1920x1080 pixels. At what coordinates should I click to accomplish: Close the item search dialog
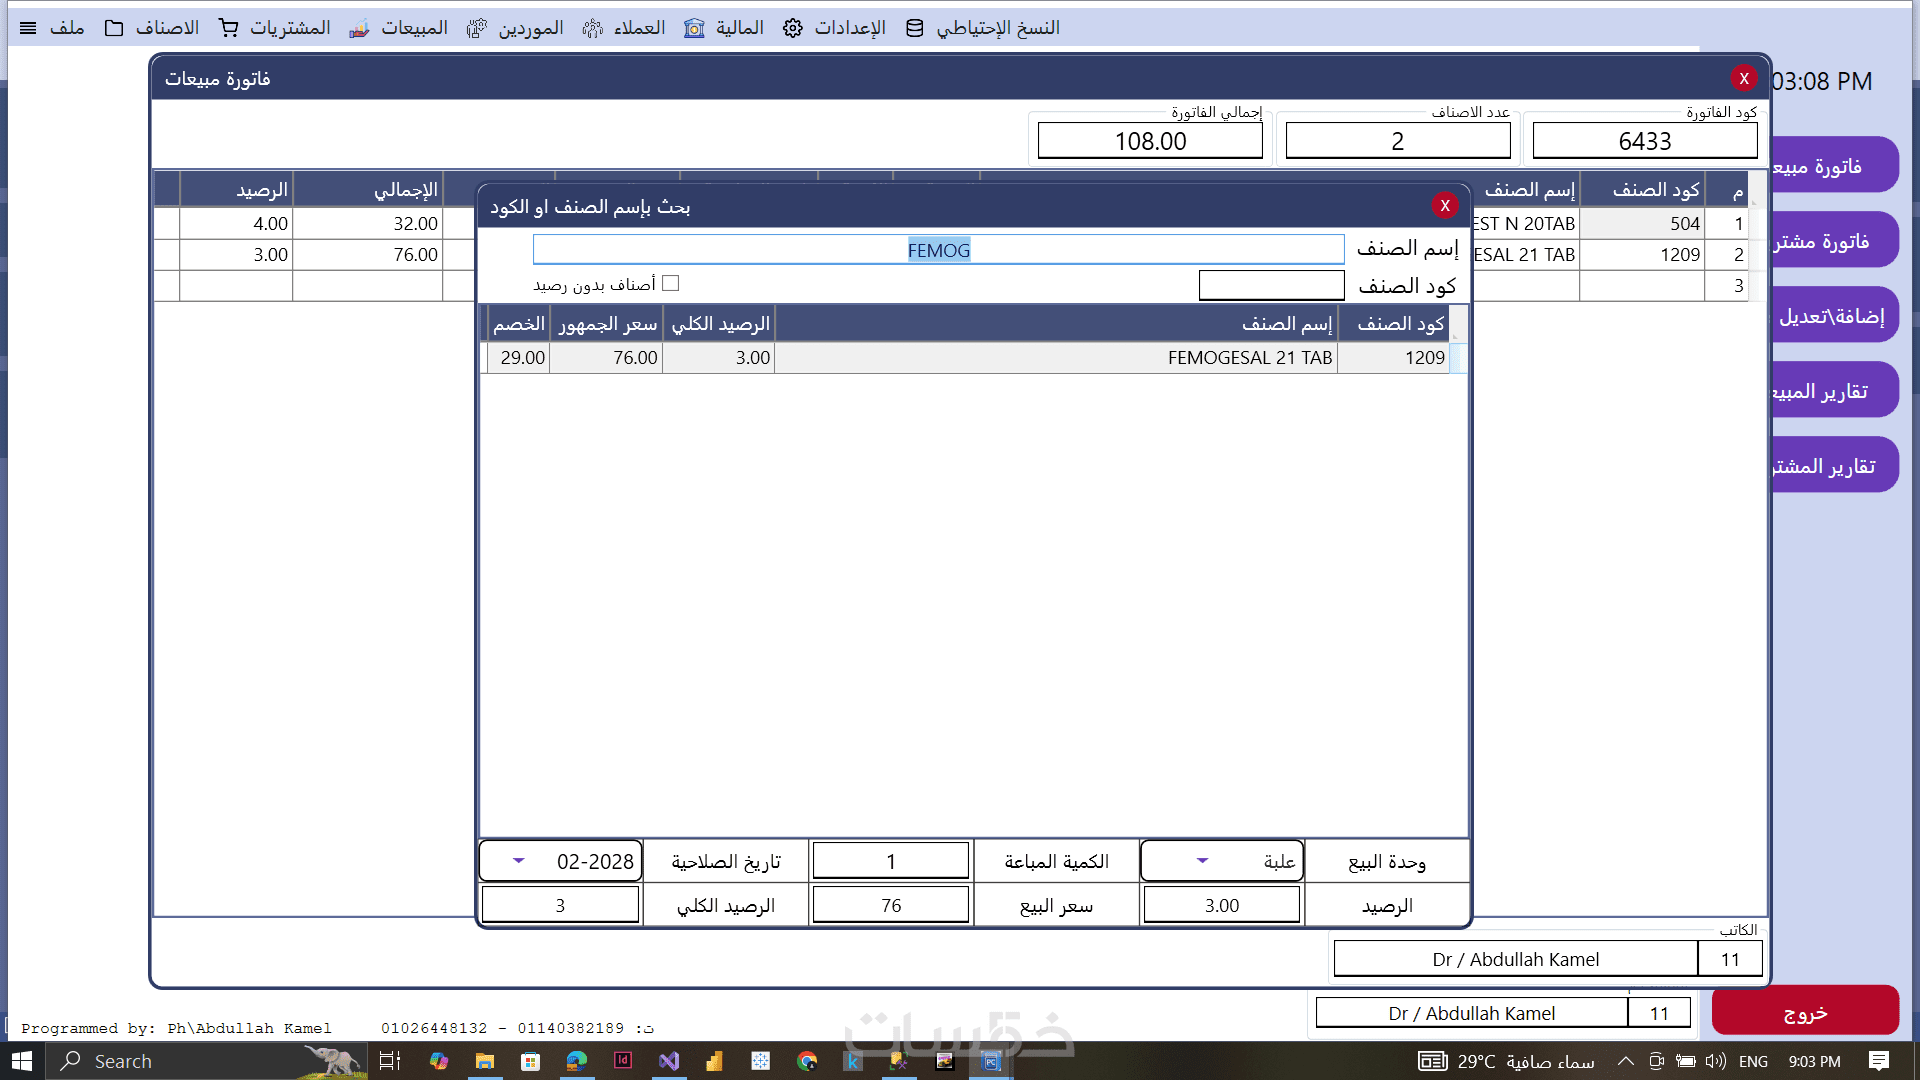click(1444, 205)
